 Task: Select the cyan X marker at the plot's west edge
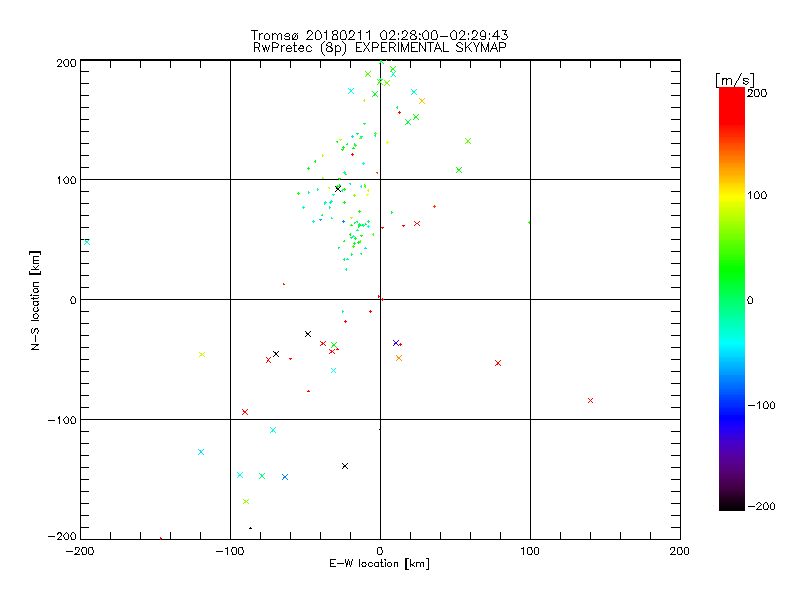[x=87, y=242]
